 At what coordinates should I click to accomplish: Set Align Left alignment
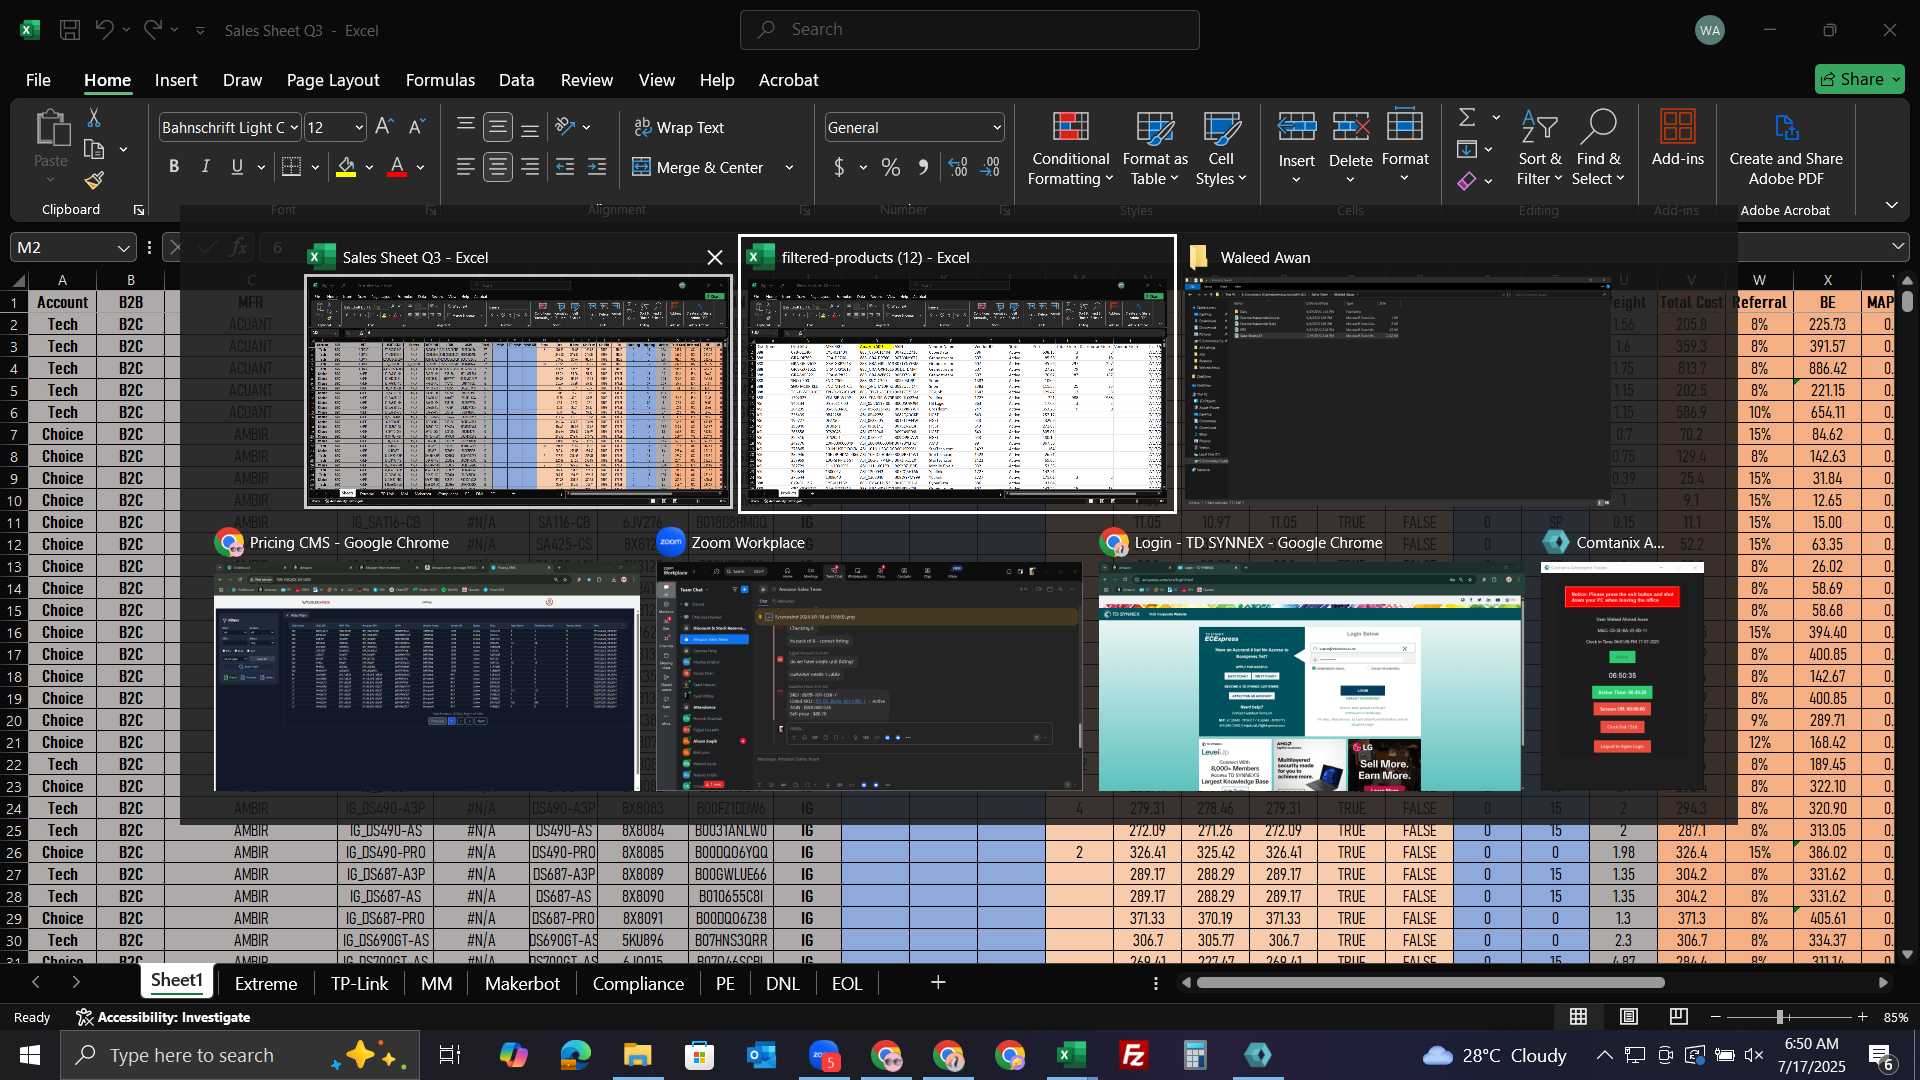465,168
